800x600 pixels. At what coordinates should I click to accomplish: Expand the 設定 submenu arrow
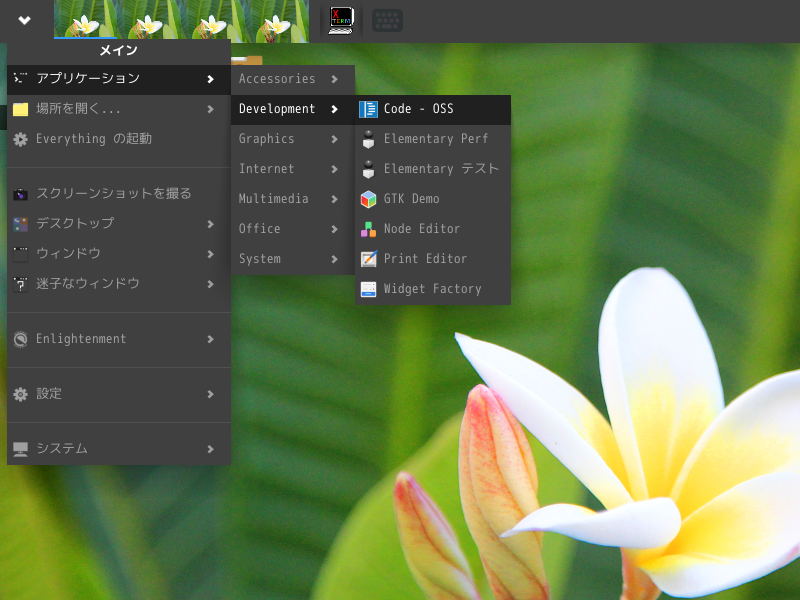click(x=210, y=394)
